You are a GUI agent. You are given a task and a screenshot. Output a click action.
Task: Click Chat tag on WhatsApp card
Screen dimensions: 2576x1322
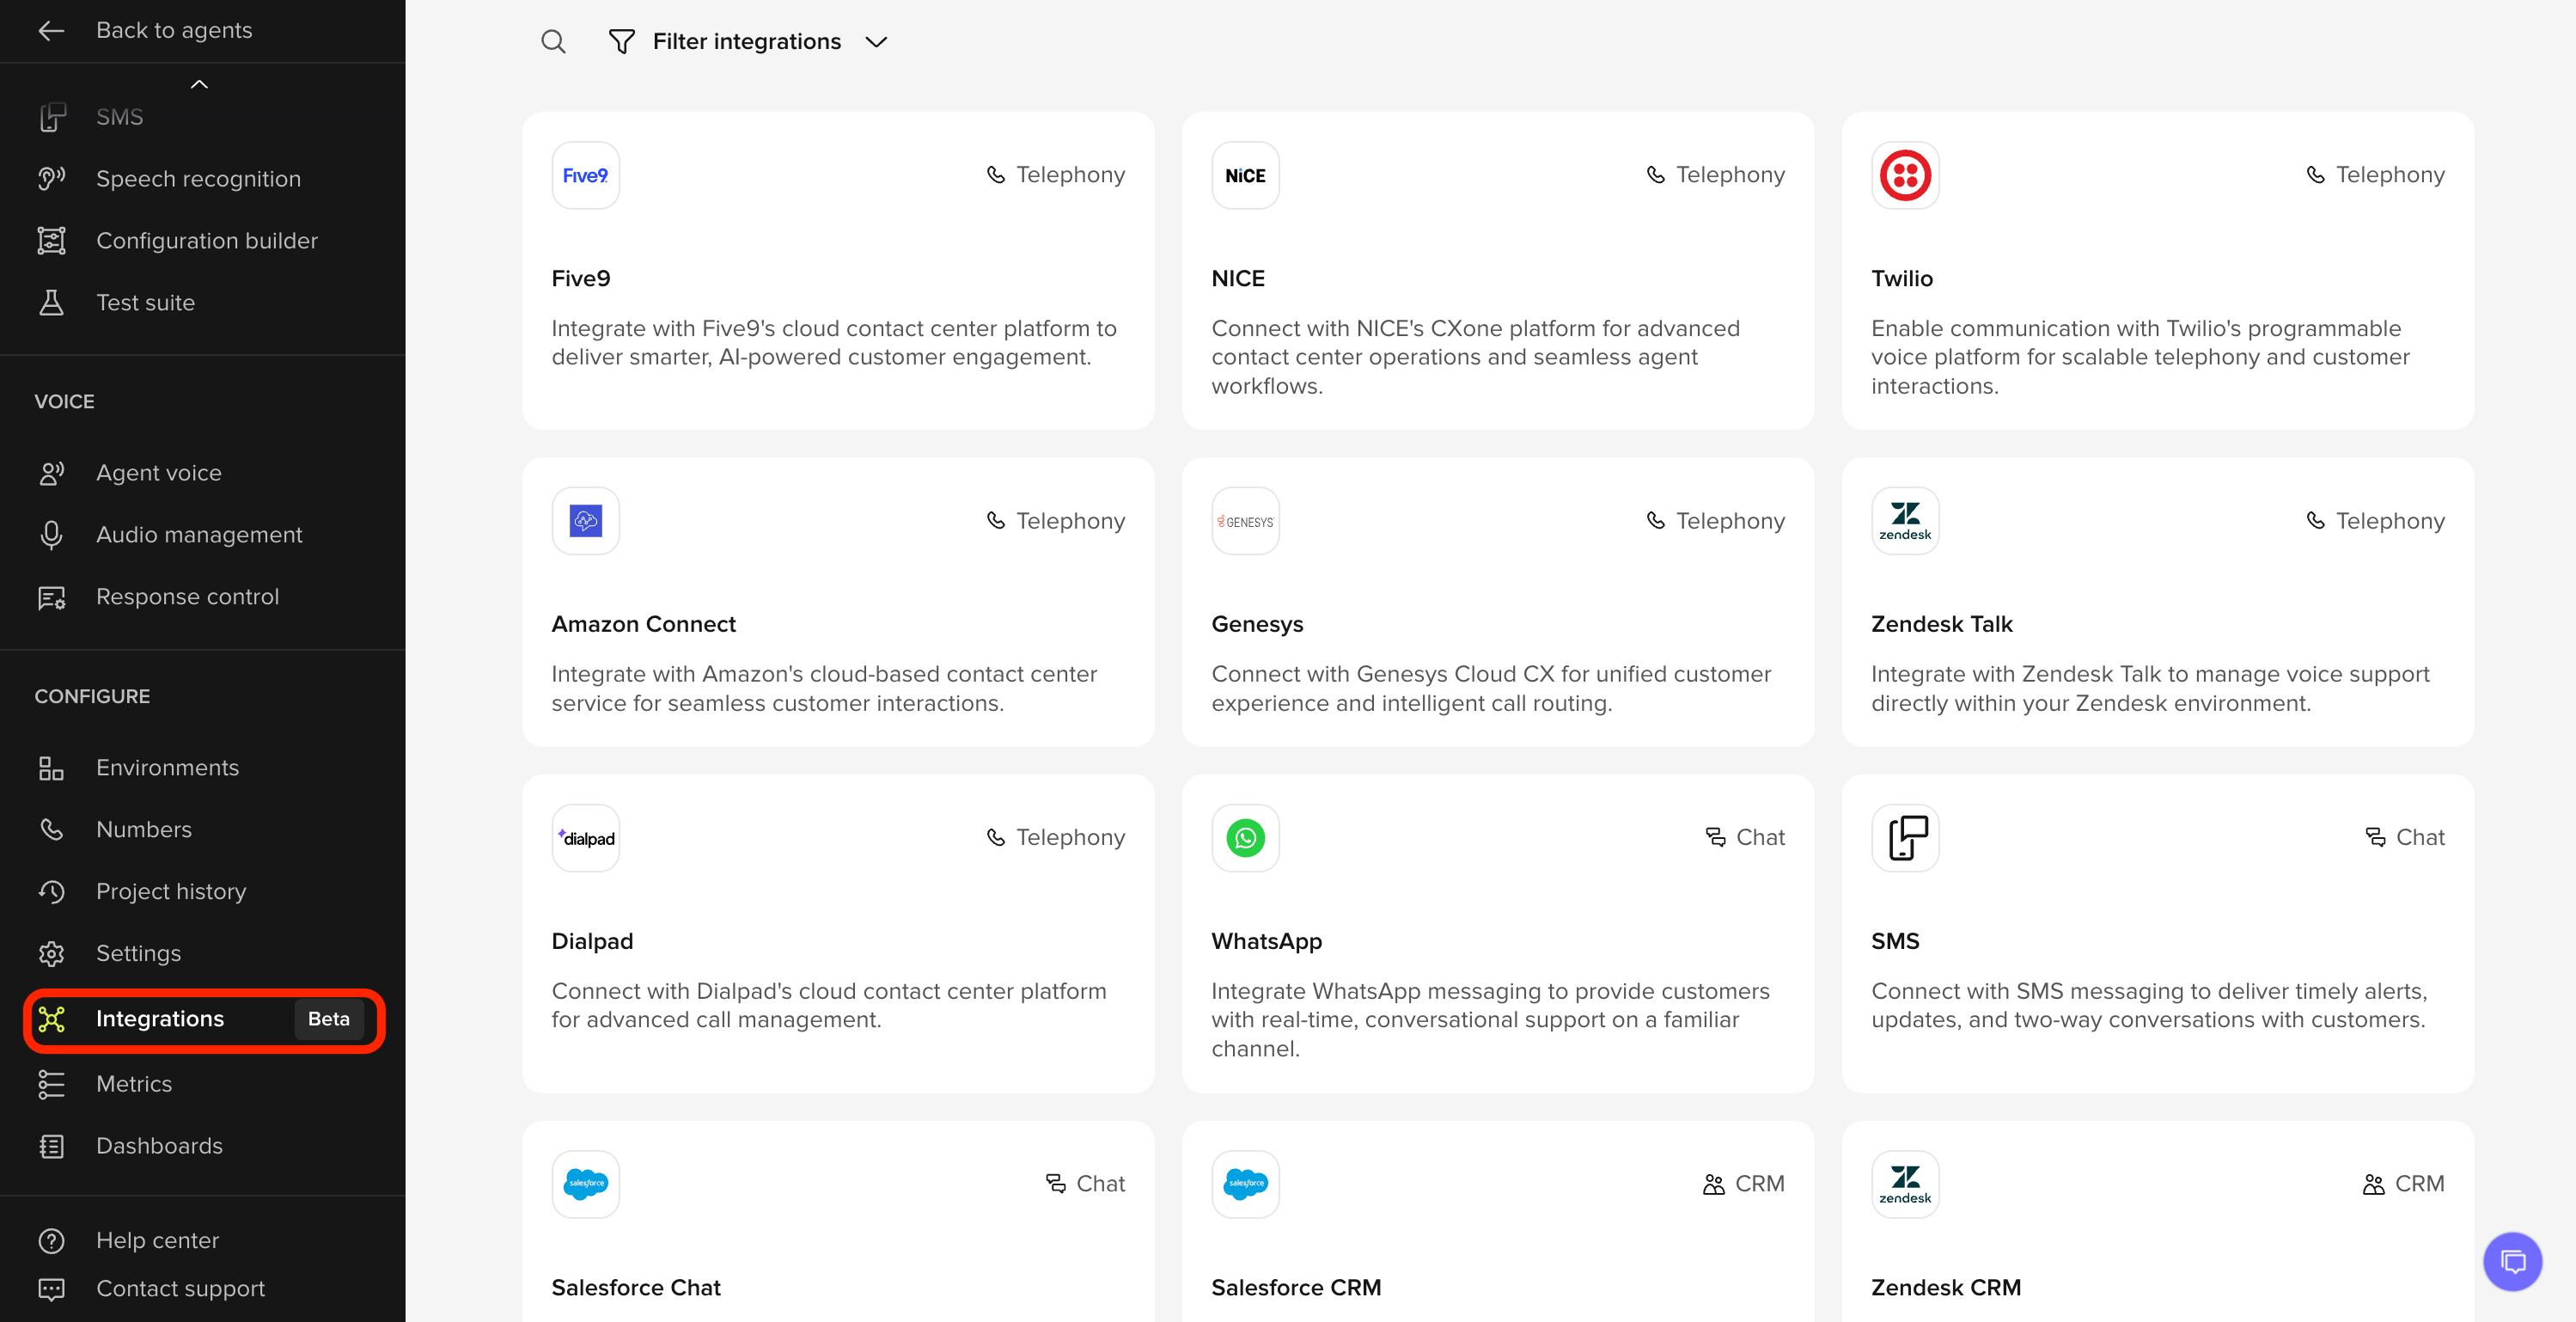tap(1745, 838)
